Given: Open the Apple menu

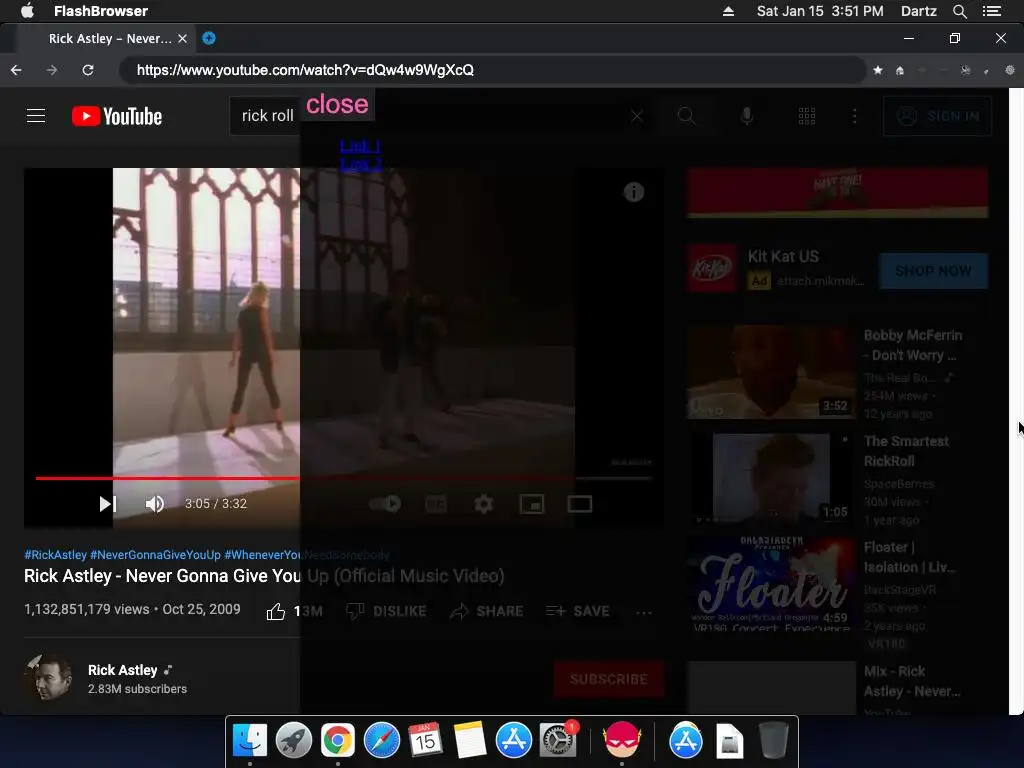Looking at the screenshot, I should coord(27,10).
